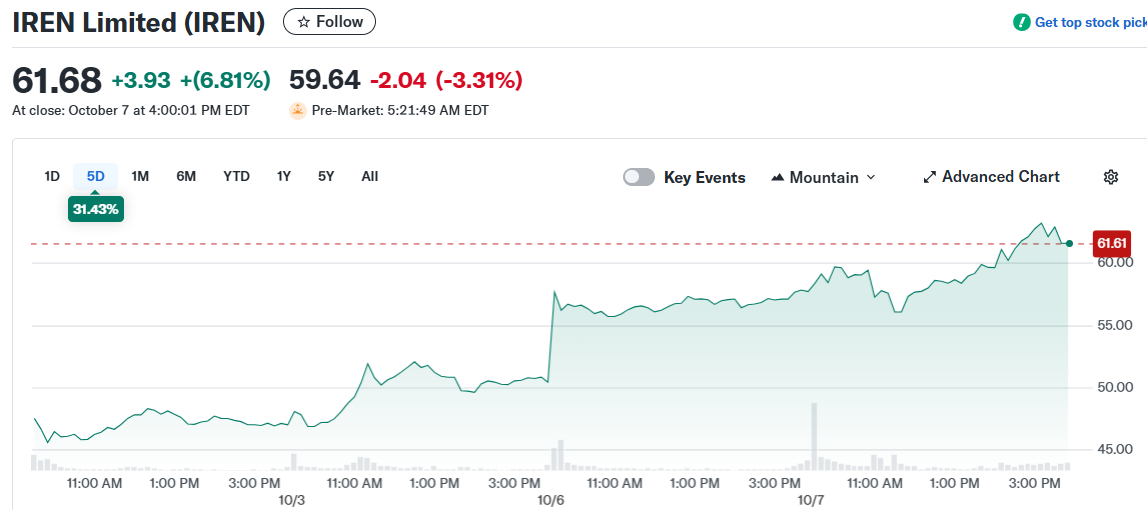Click the Advanced Chart expand arrows icon

click(930, 177)
